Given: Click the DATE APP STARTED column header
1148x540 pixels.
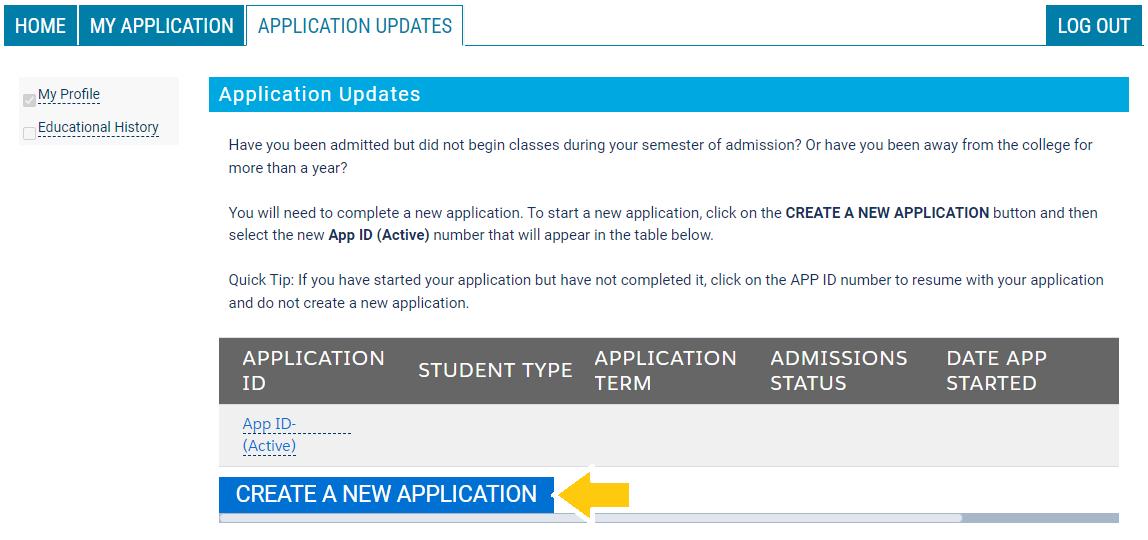Looking at the screenshot, I should [996, 370].
